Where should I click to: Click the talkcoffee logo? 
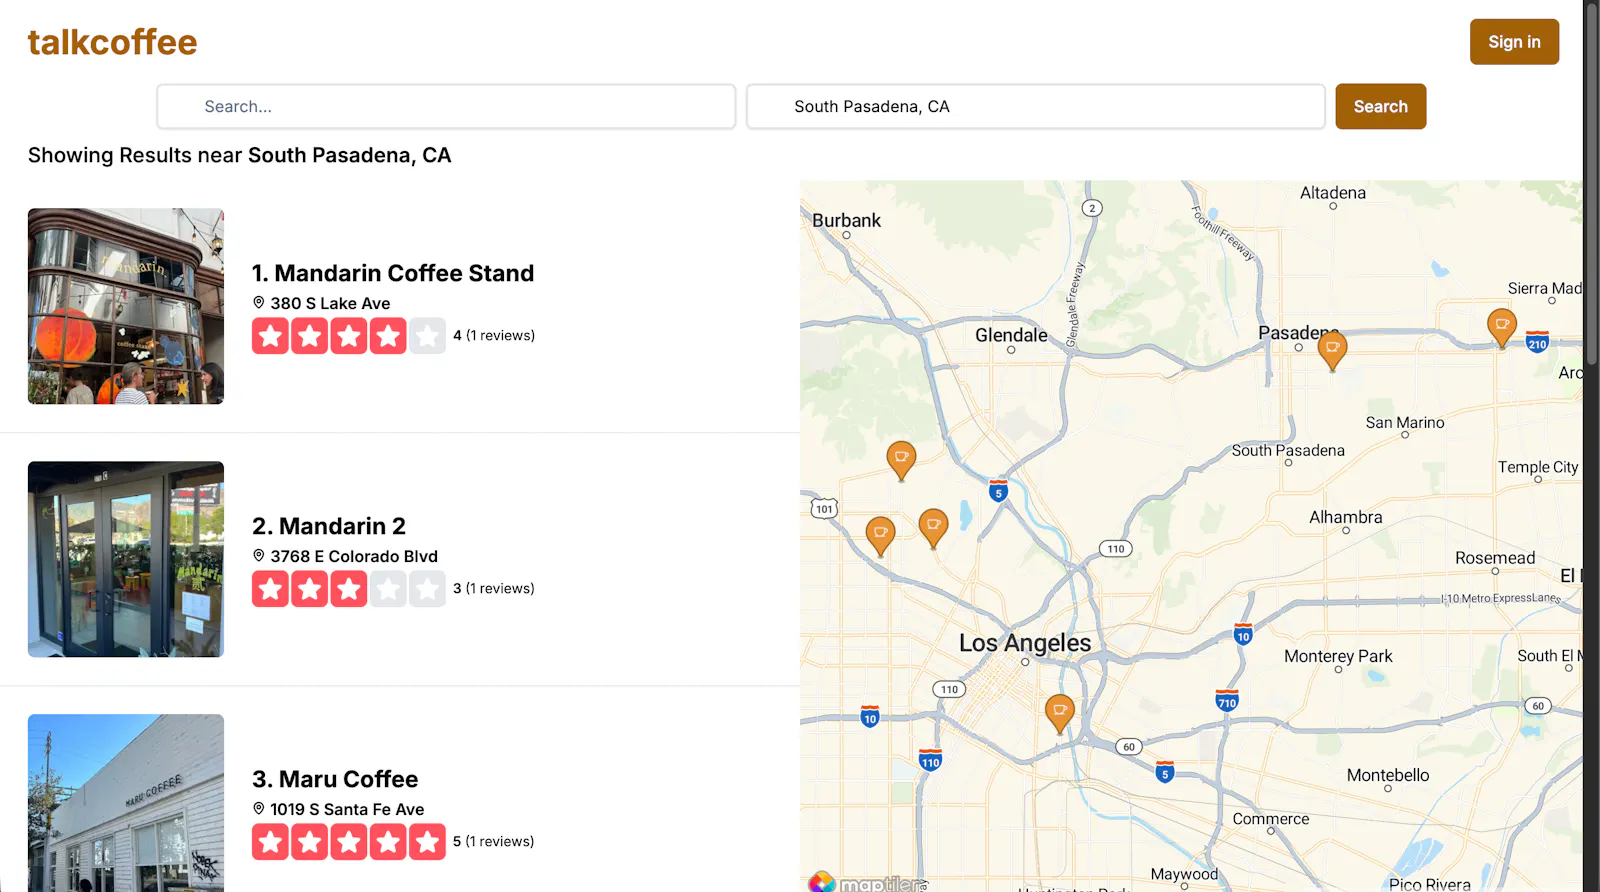pos(112,42)
